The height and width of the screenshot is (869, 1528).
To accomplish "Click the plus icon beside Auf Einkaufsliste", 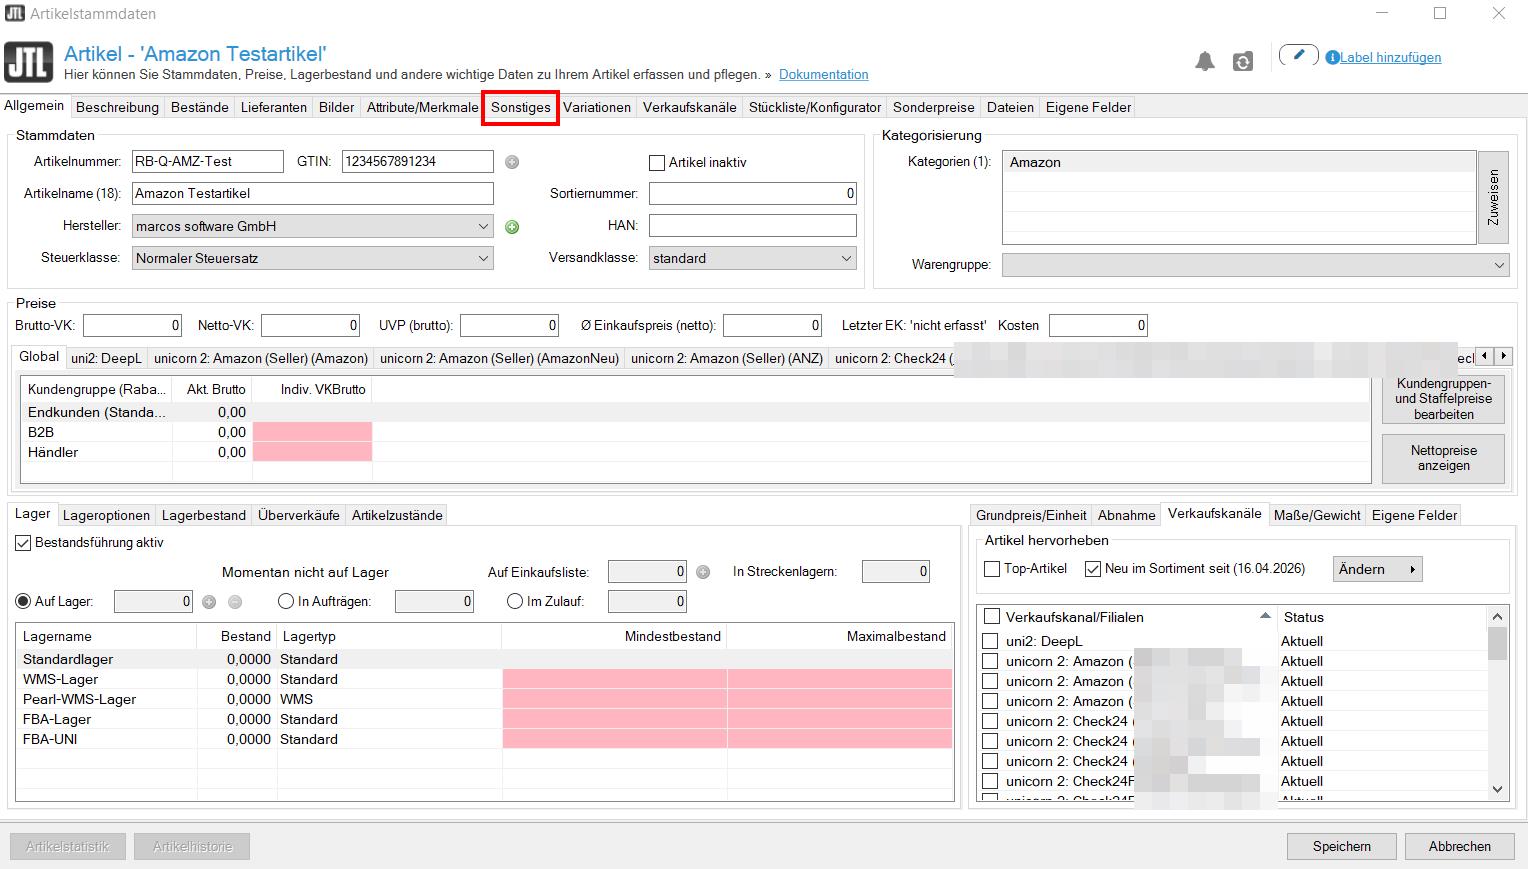I will (x=703, y=572).
